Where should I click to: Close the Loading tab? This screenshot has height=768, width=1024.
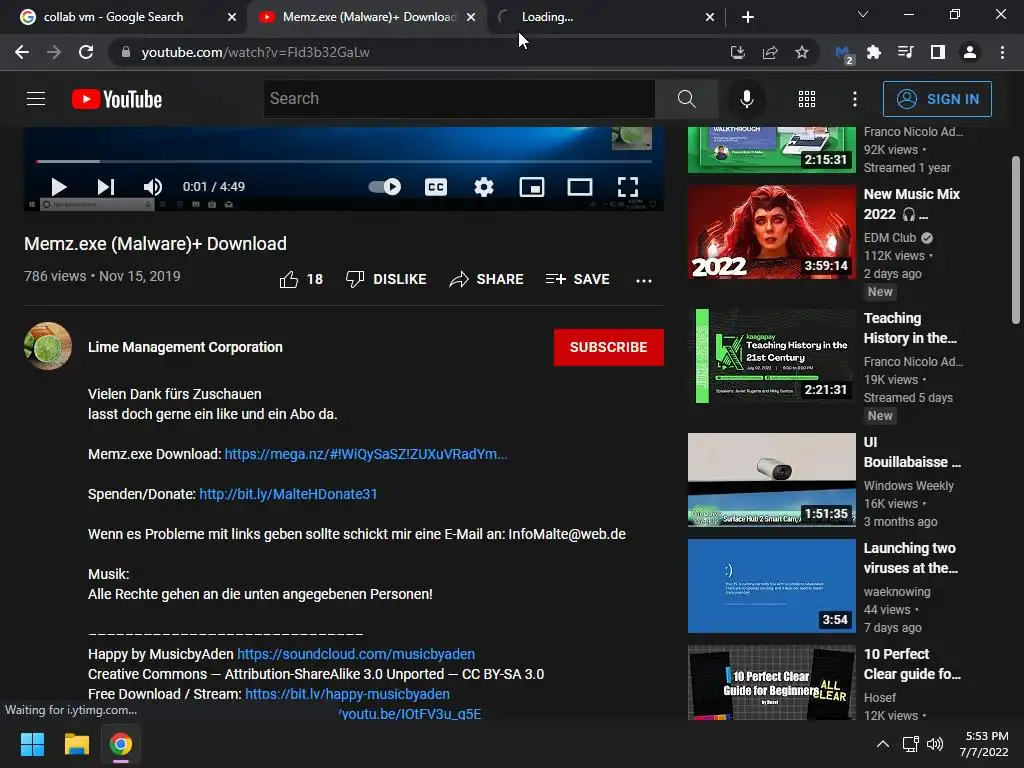[x=710, y=17]
